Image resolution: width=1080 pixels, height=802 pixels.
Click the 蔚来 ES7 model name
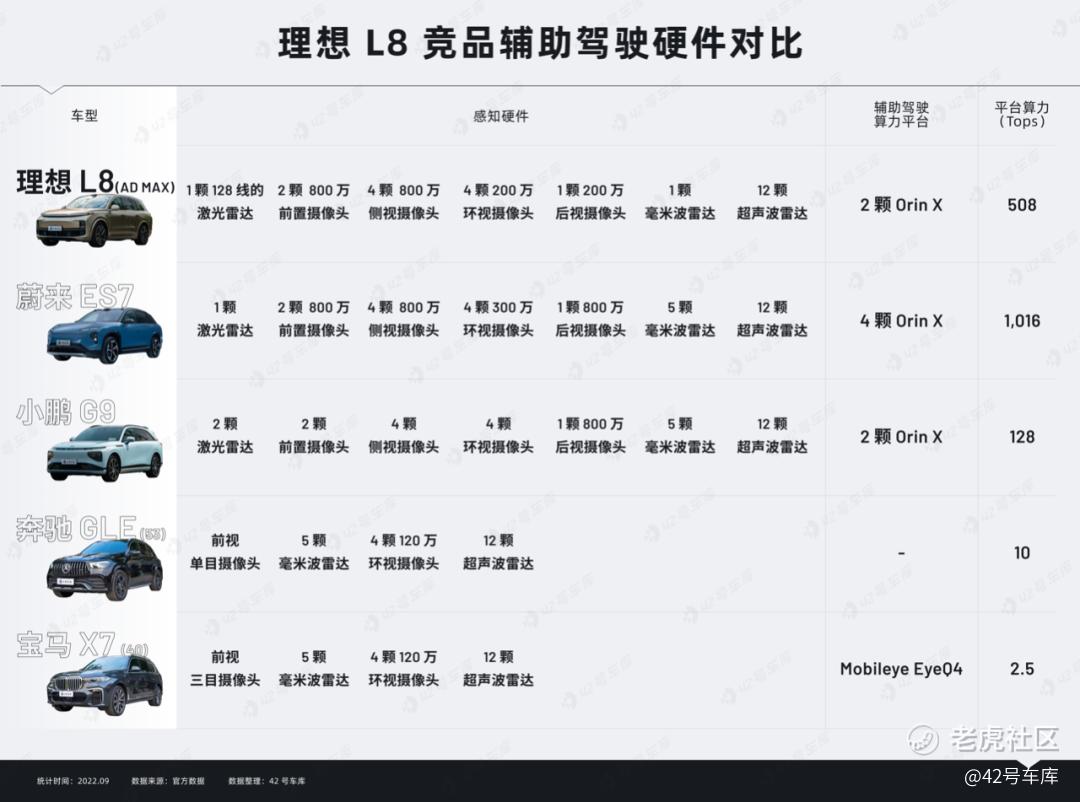[x=74, y=296]
